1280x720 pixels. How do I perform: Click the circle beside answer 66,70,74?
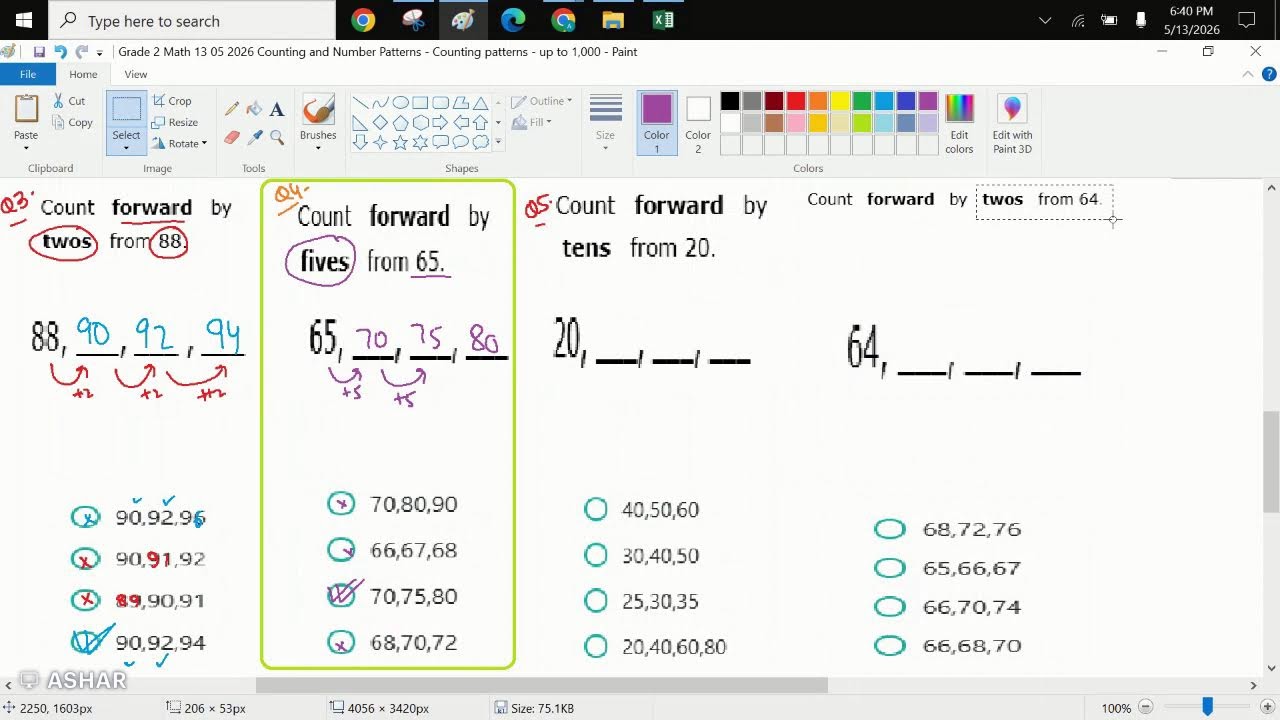pyautogui.click(x=889, y=607)
